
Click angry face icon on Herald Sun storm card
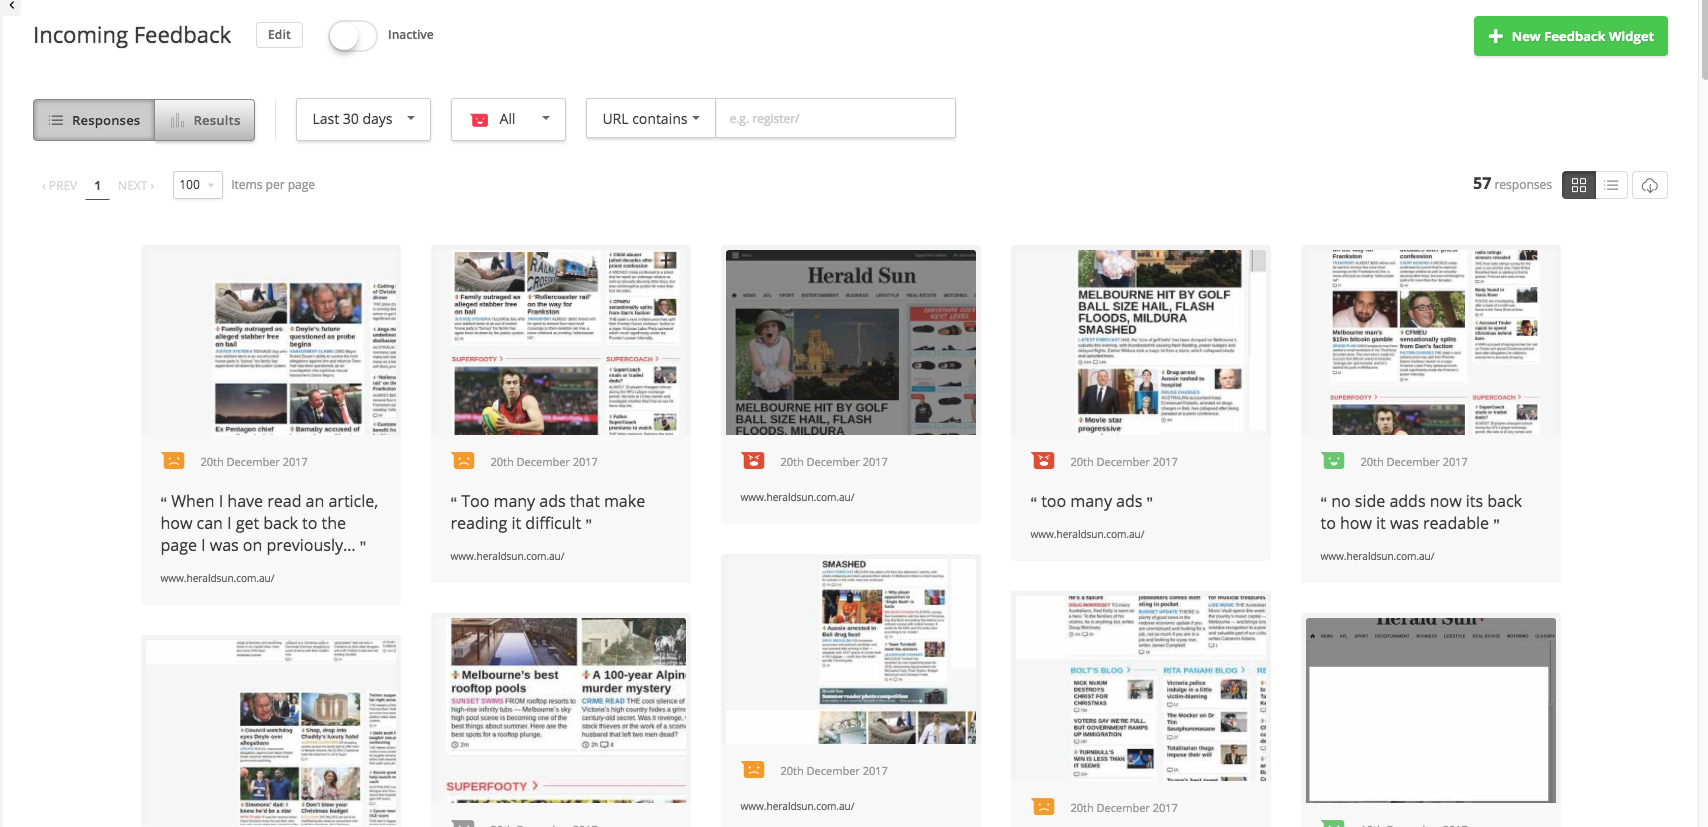coord(753,461)
